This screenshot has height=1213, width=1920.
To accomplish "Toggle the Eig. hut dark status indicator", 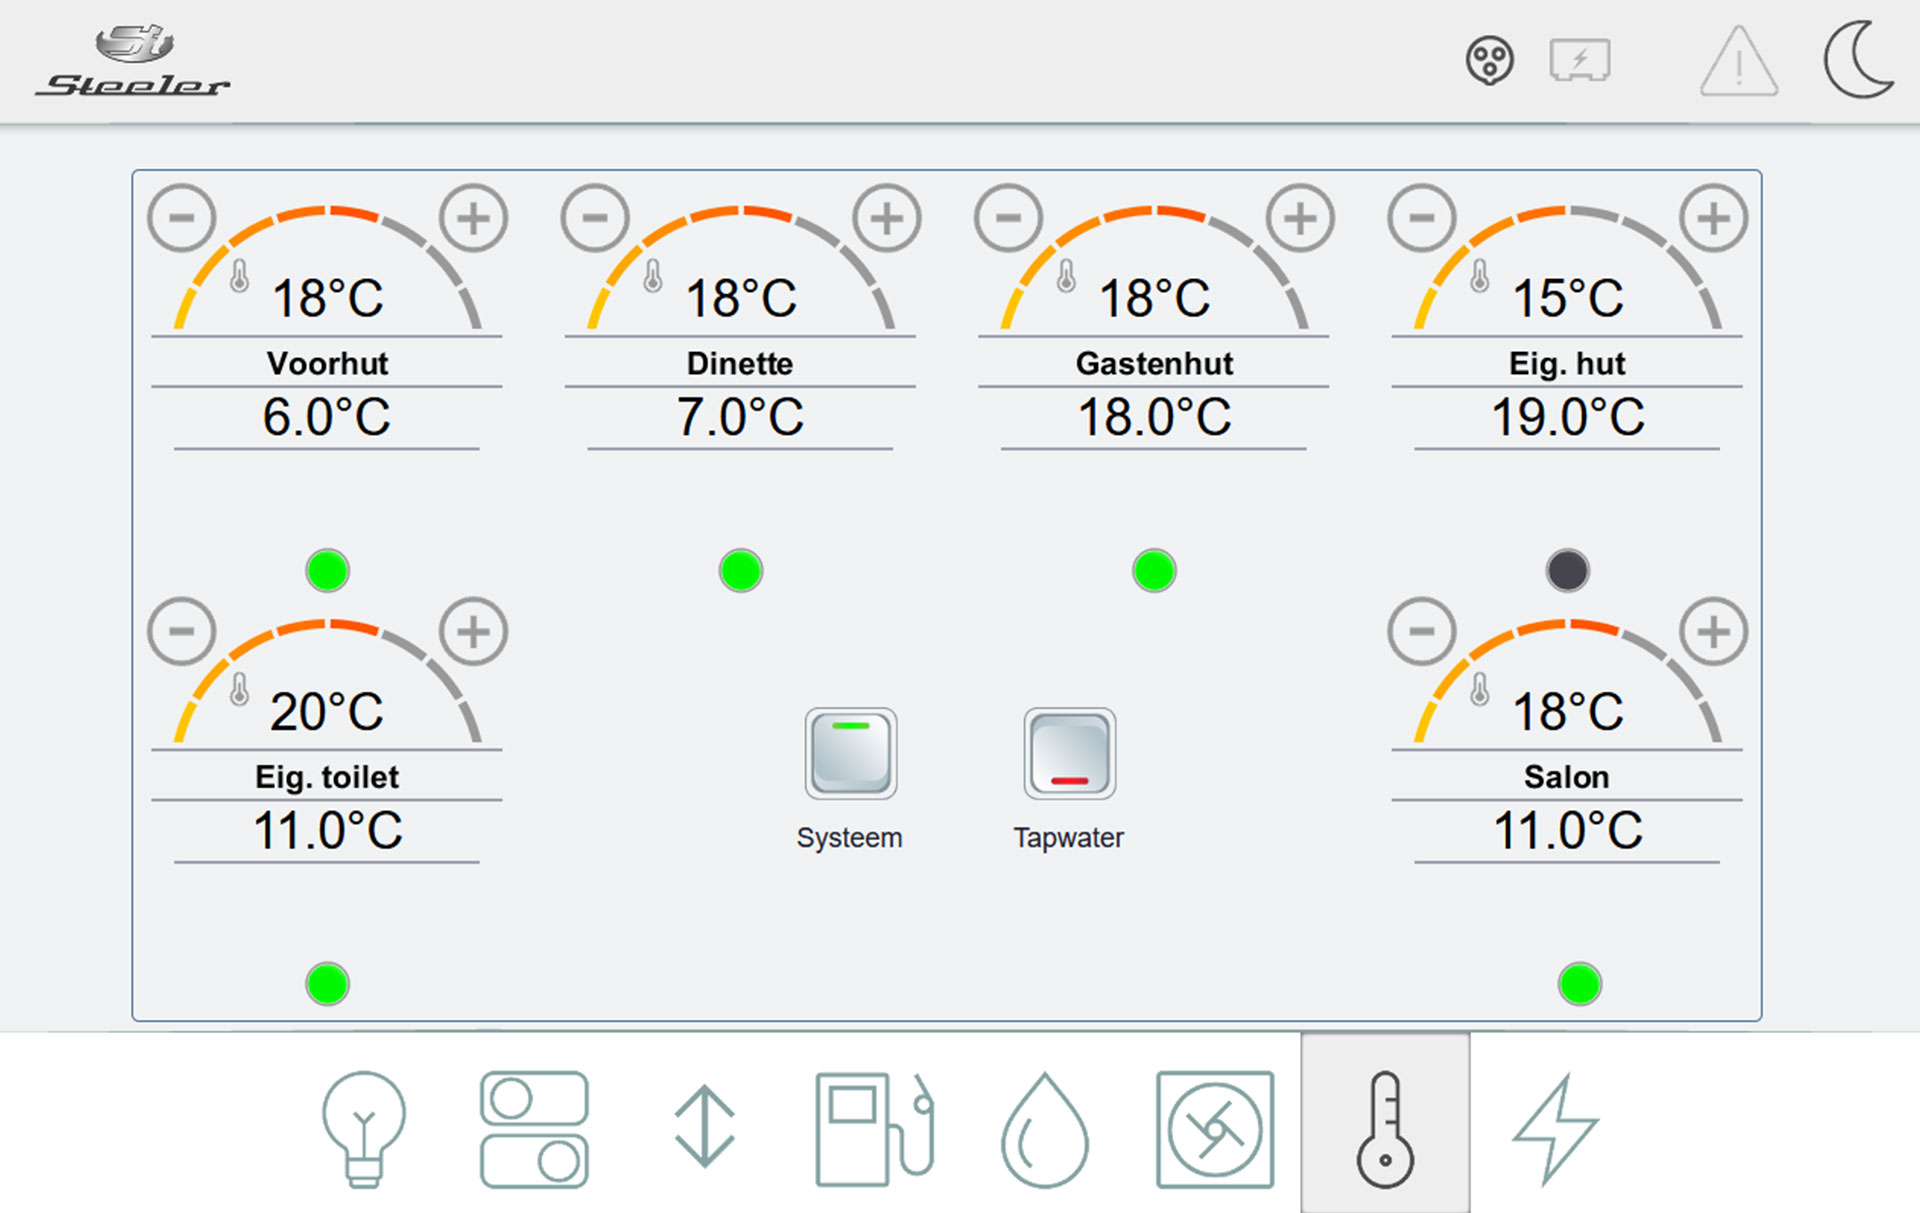I will coord(1567,571).
